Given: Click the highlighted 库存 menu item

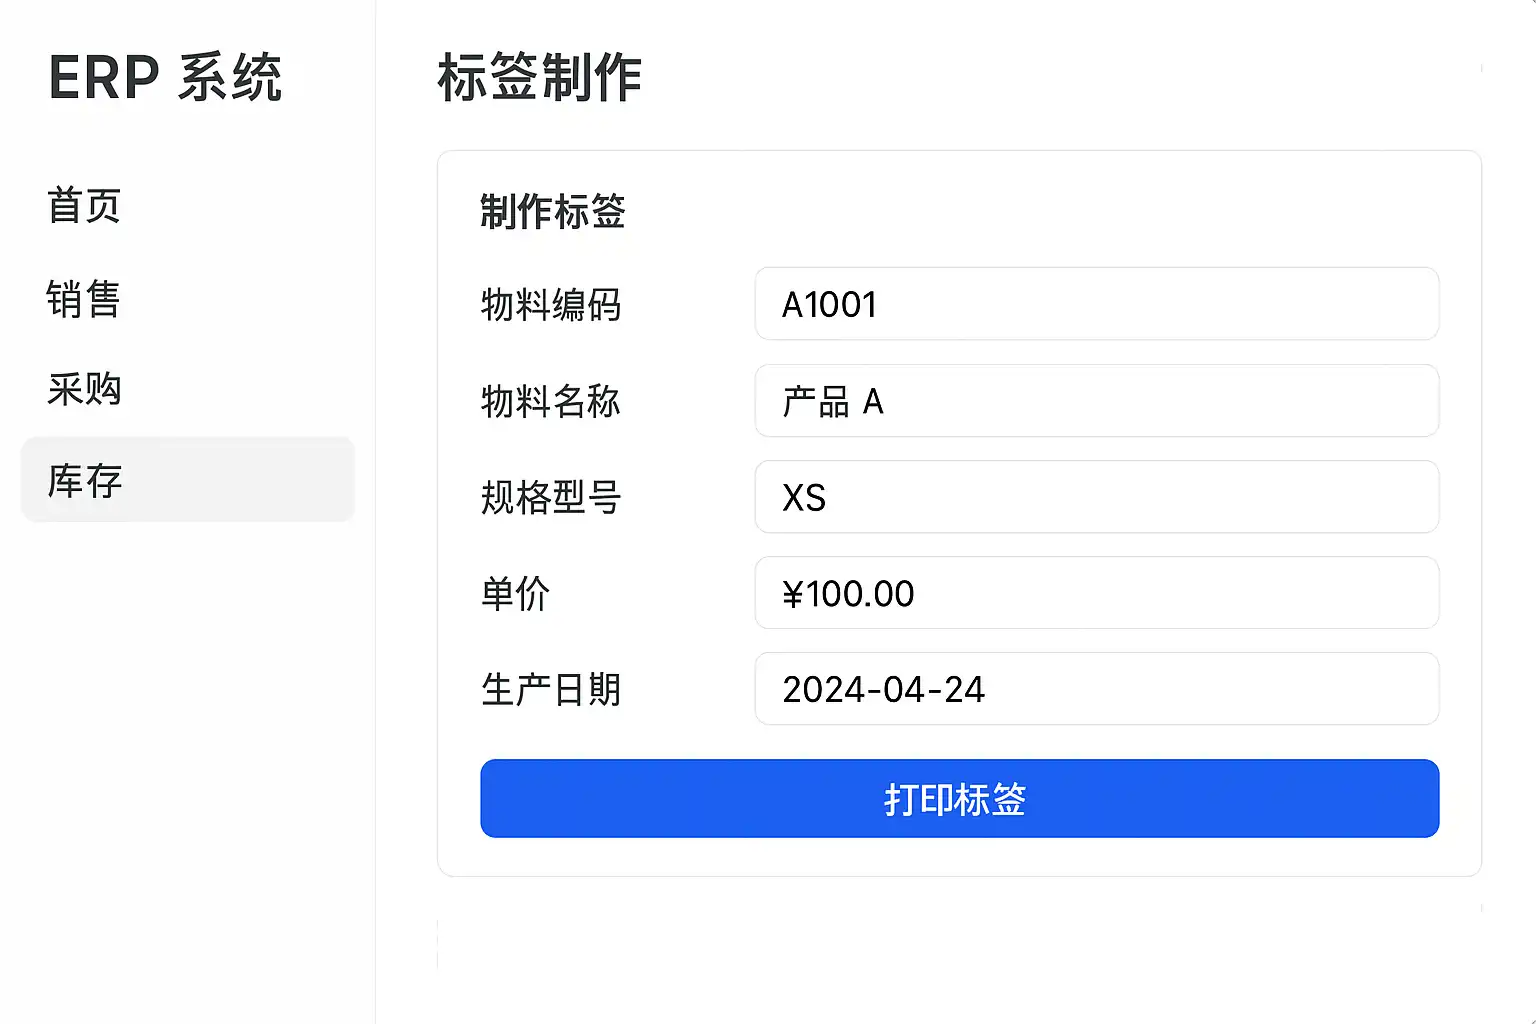Looking at the screenshot, I should point(187,480).
